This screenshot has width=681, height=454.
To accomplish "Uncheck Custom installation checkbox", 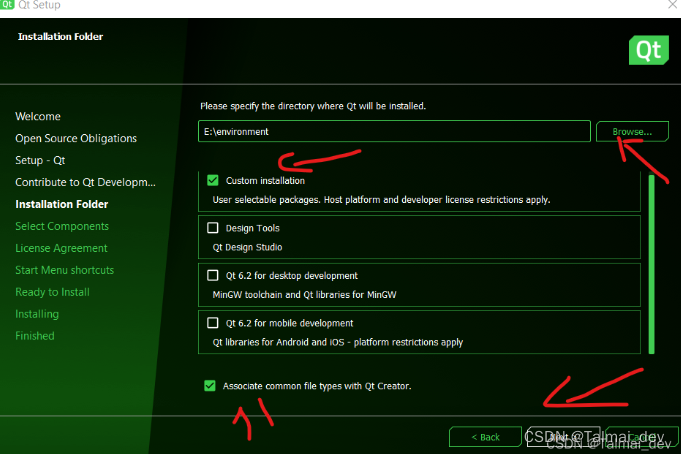I will pyautogui.click(x=213, y=180).
